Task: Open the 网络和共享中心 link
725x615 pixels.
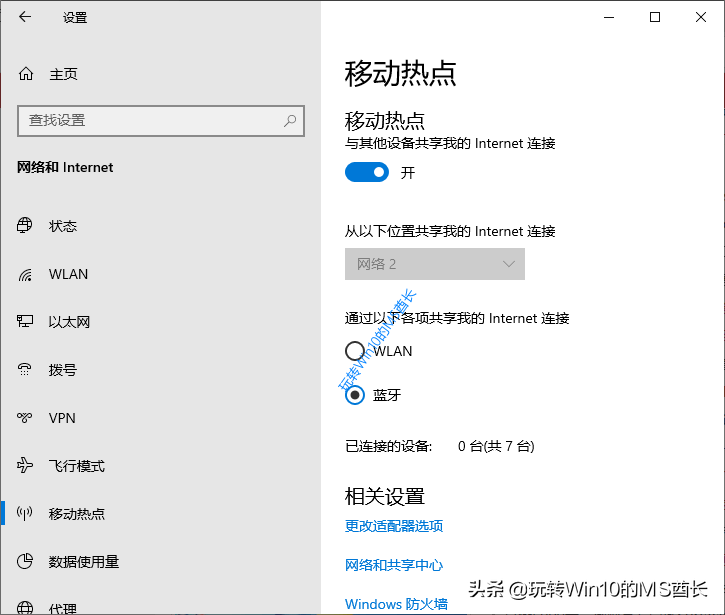Action: (x=394, y=565)
